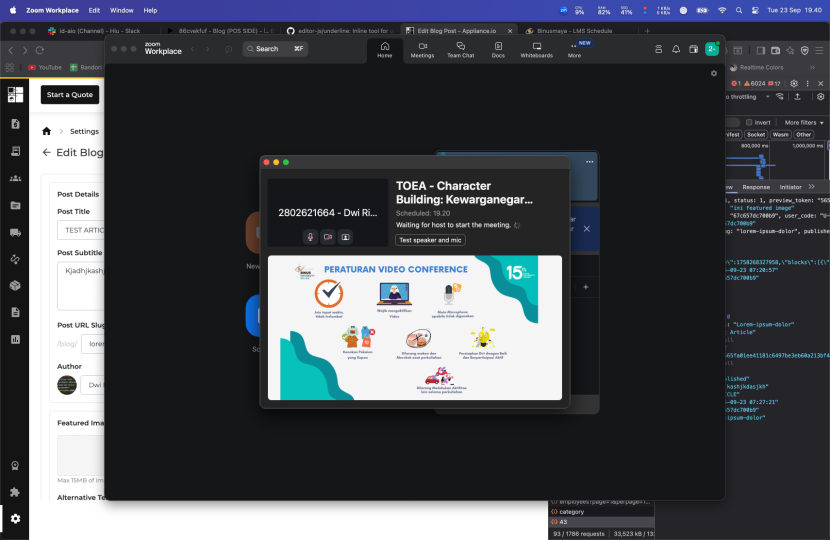The image size is (830, 540).
Task: Click Zoom history clock icon
Action: (x=228, y=49)
